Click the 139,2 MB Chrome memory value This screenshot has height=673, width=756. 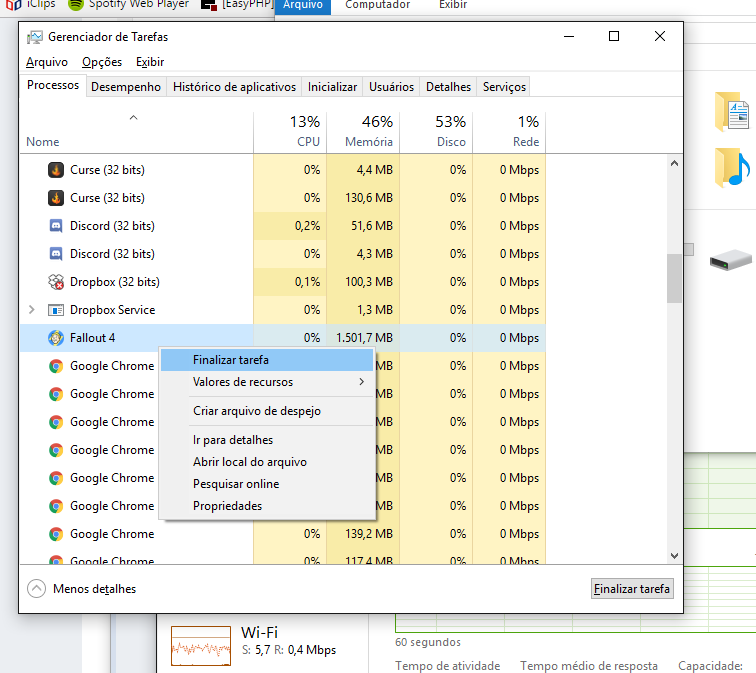pos(369,534)
